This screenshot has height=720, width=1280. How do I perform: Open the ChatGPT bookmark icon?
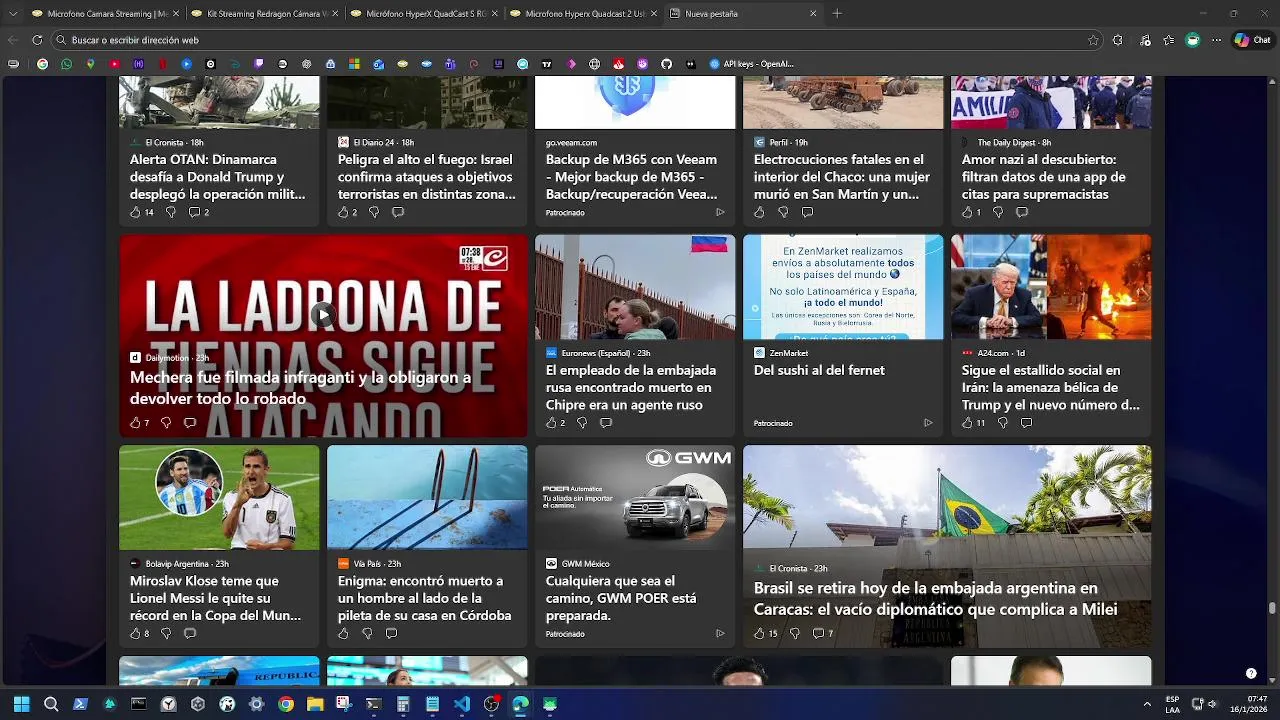pyautogui.click(x=306, y=64)
